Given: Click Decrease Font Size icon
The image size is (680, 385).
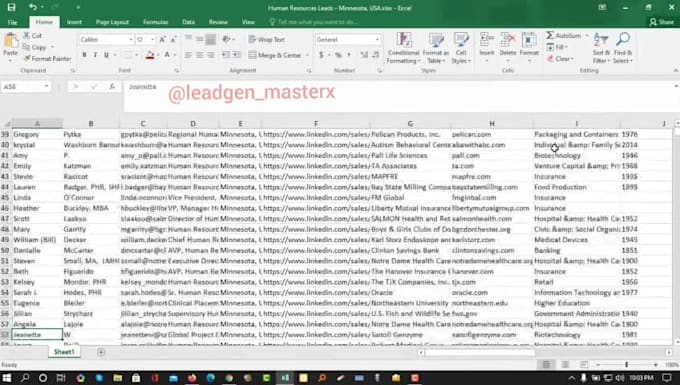Looking at the screenshot, I should [173, 39].
